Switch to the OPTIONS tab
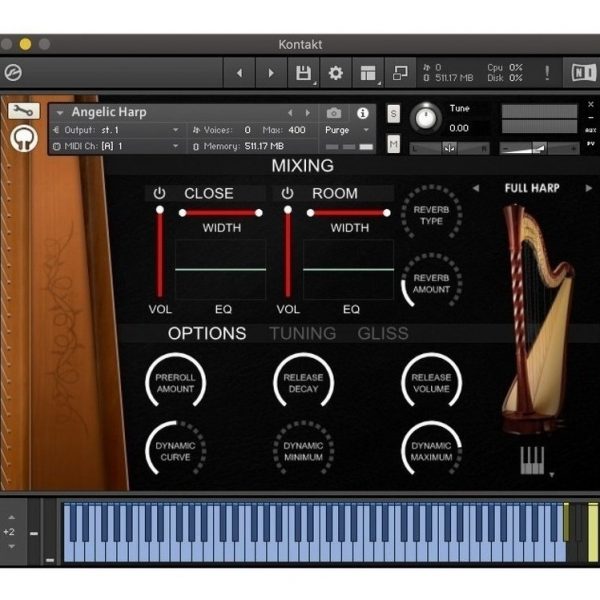Image resolution: width=600 pixels, height=600 pixels. click(x=207, y=333)
